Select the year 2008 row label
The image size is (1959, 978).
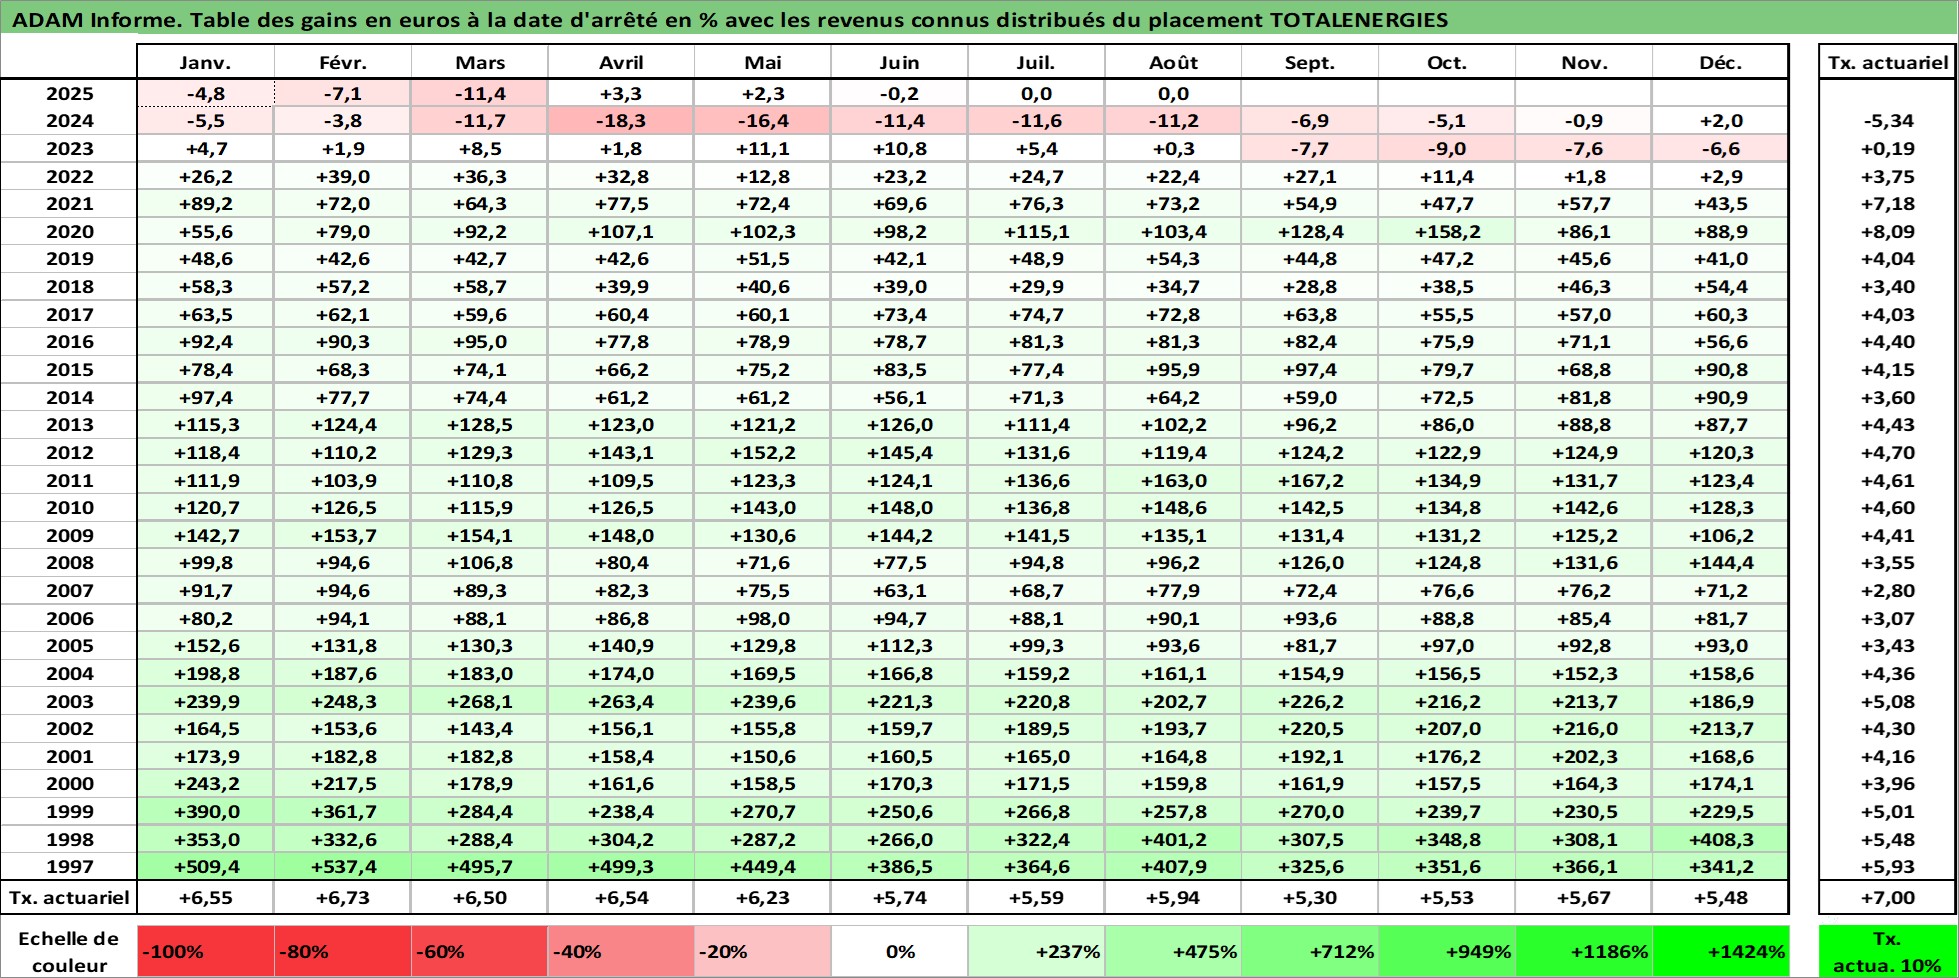click(69, 563)
